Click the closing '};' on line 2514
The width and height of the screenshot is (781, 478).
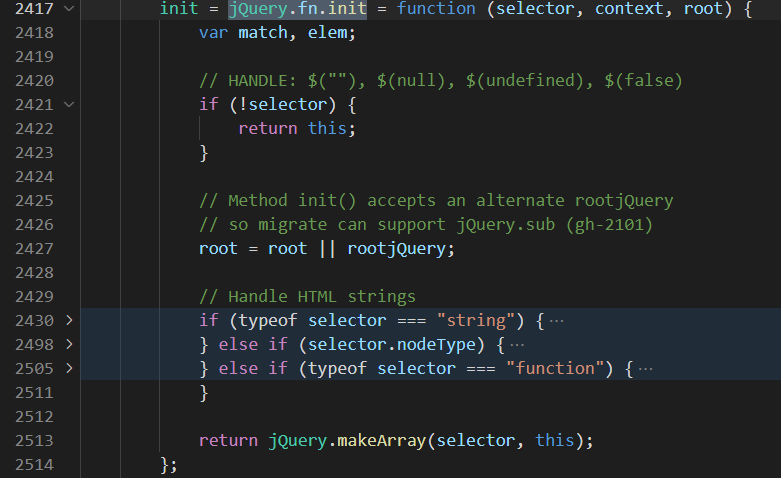169,464
